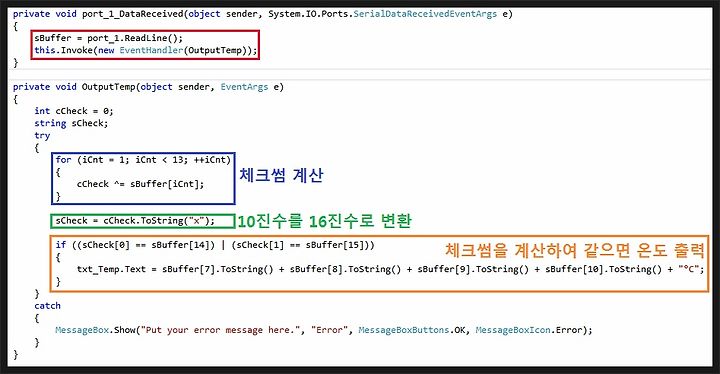Click the line string sCheck;
The image size is (720, 374).
(71, 123)
